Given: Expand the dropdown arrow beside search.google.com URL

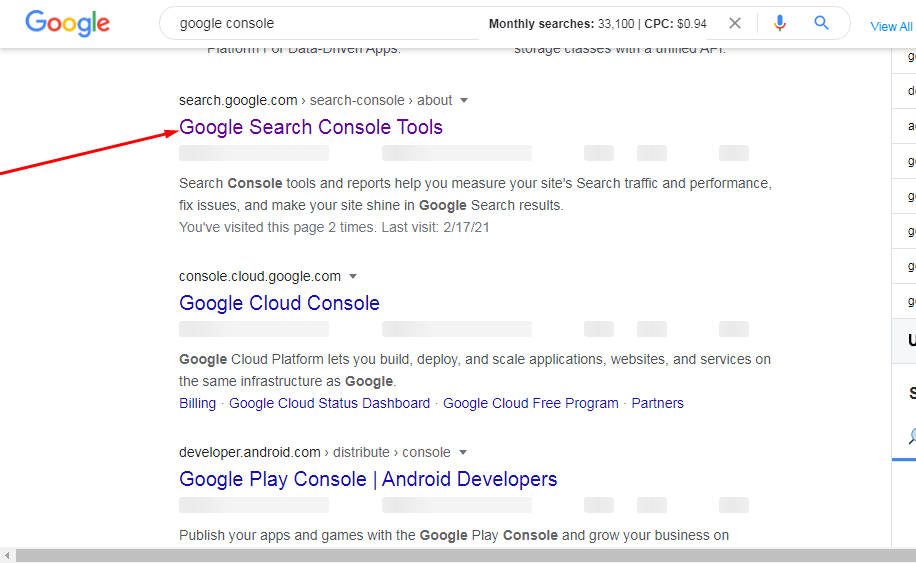Looking at the screenshot, I should 464,100.
